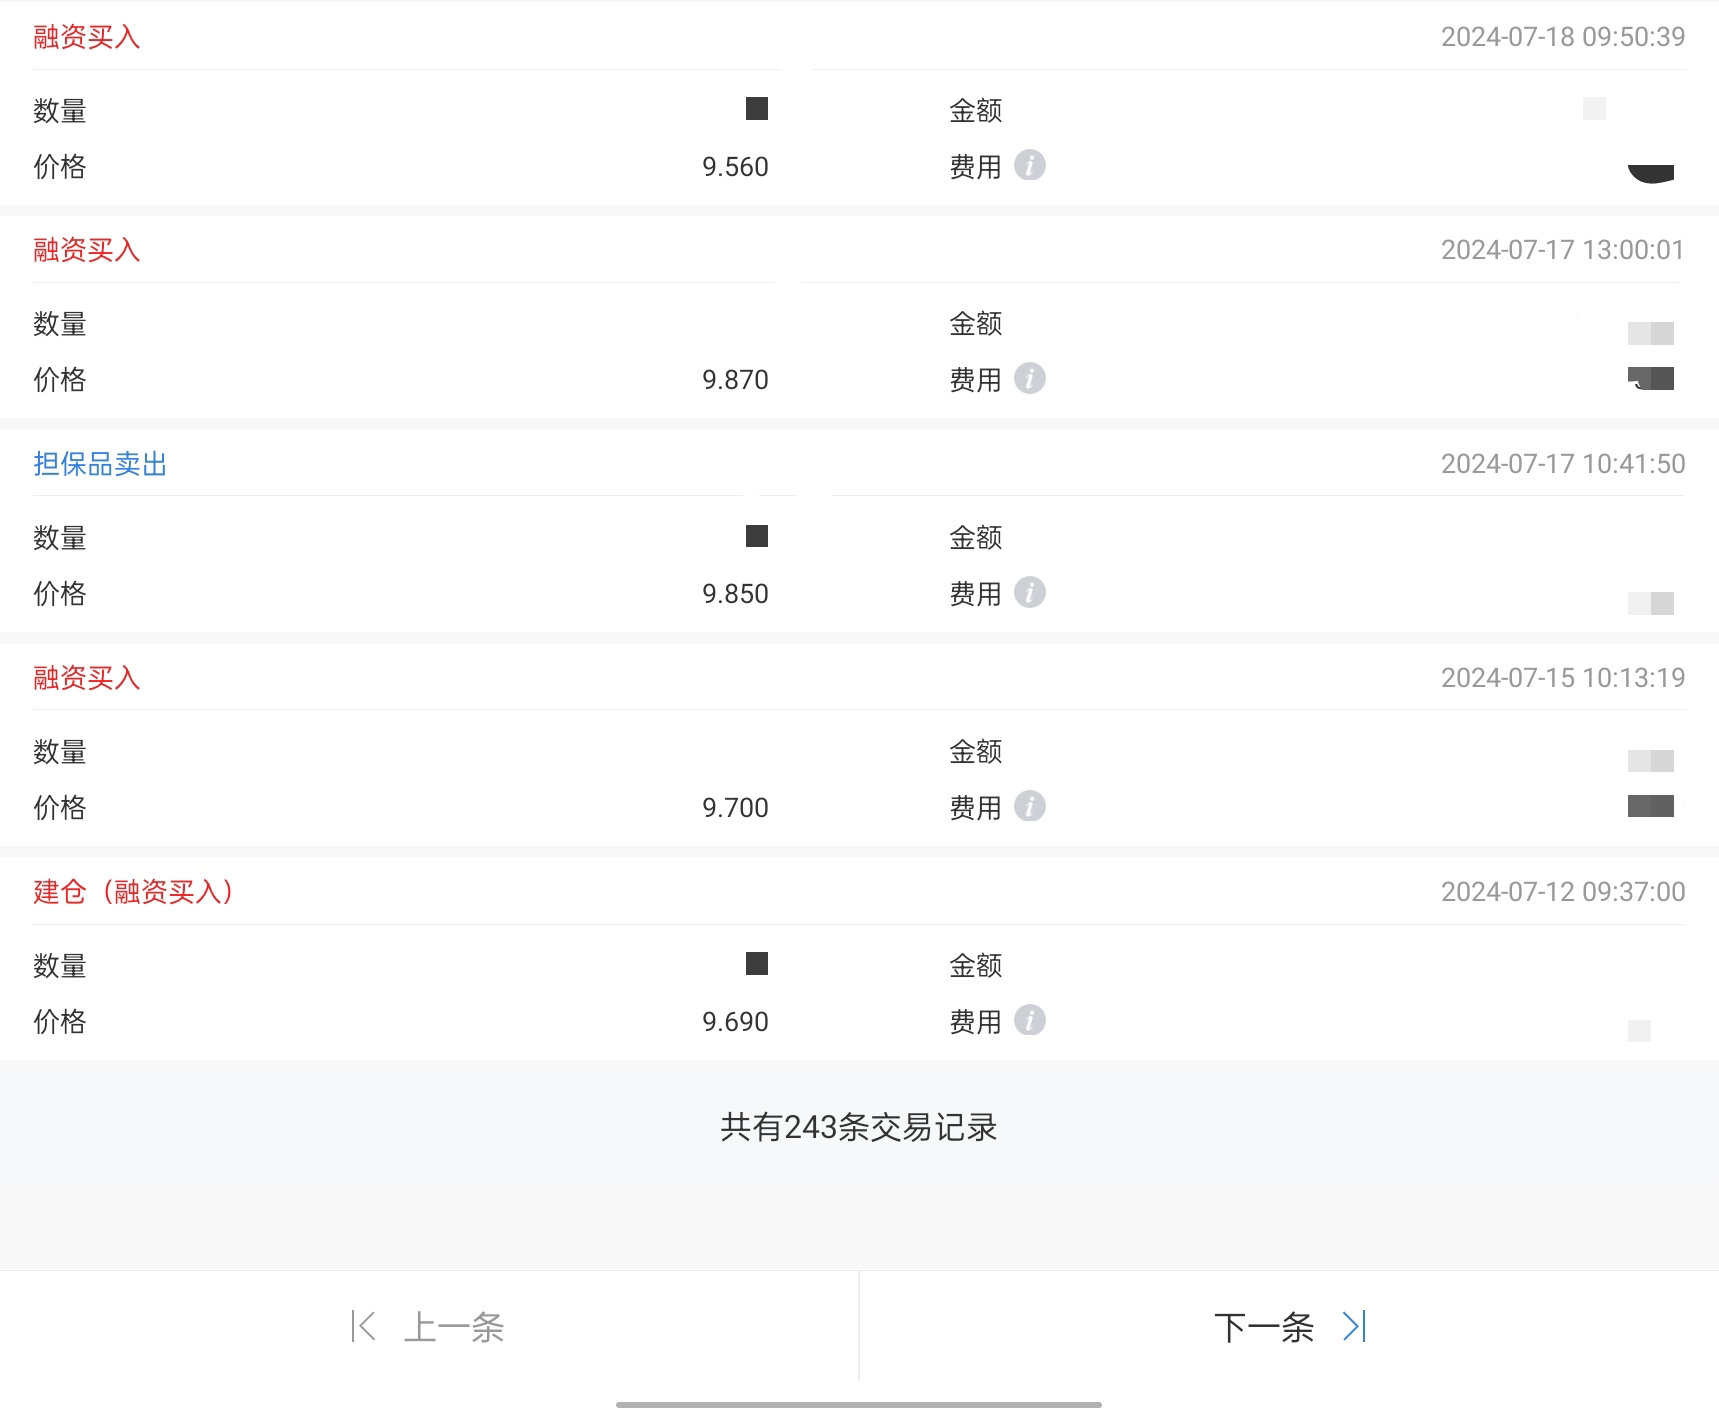View fee info for 建仓 record
1719x1424 pixels.
coord(1029,1021)
